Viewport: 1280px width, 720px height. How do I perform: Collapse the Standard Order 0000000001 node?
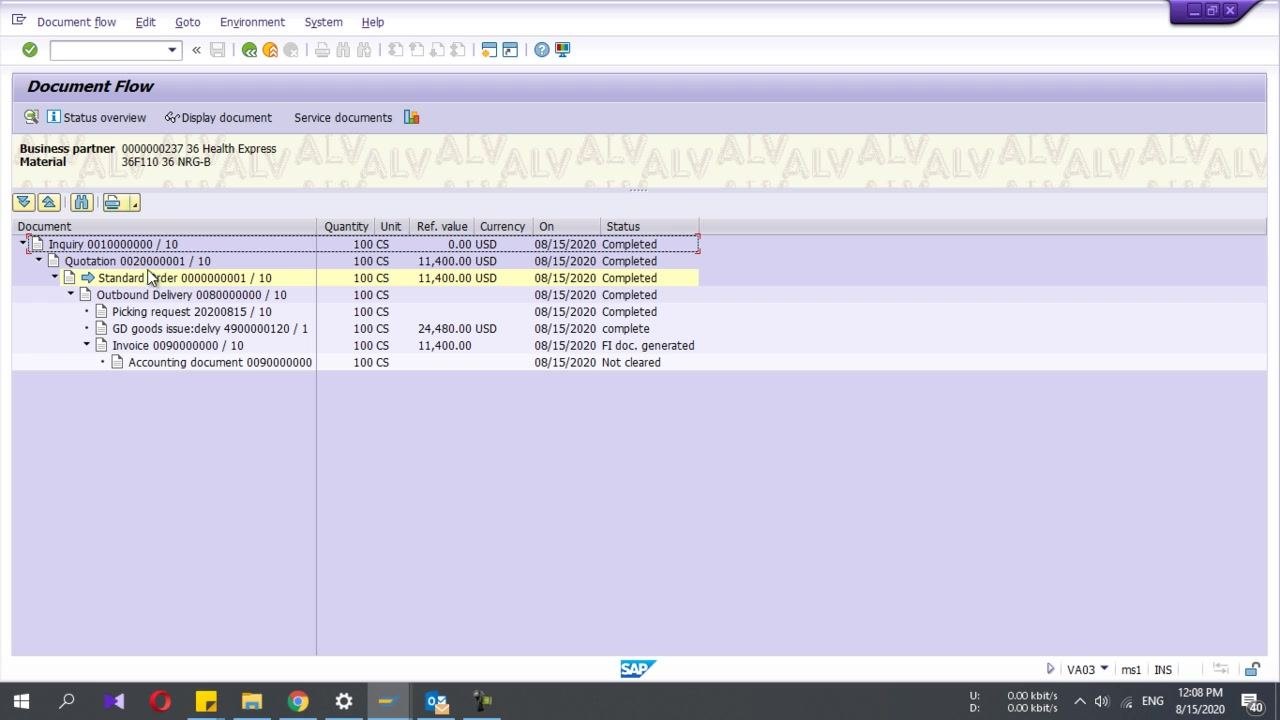point(55,277)
